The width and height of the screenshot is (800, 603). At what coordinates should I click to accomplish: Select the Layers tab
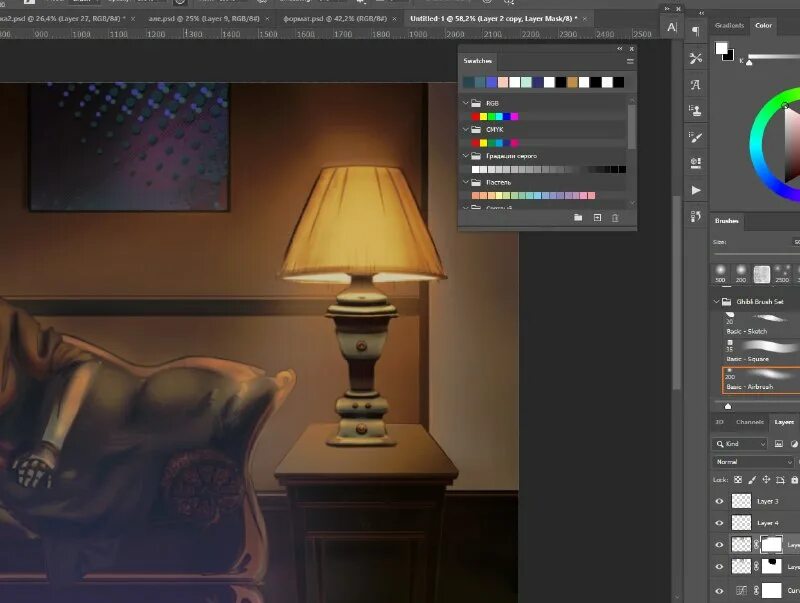(784, 422)
